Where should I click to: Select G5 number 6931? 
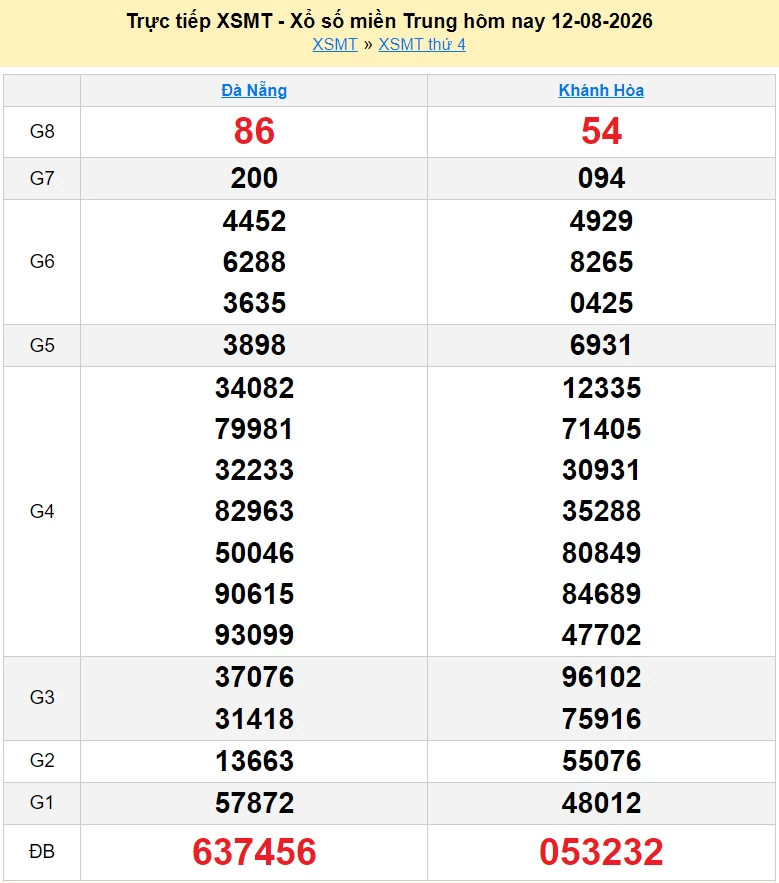pyautogui.click(x=601, y=345)
